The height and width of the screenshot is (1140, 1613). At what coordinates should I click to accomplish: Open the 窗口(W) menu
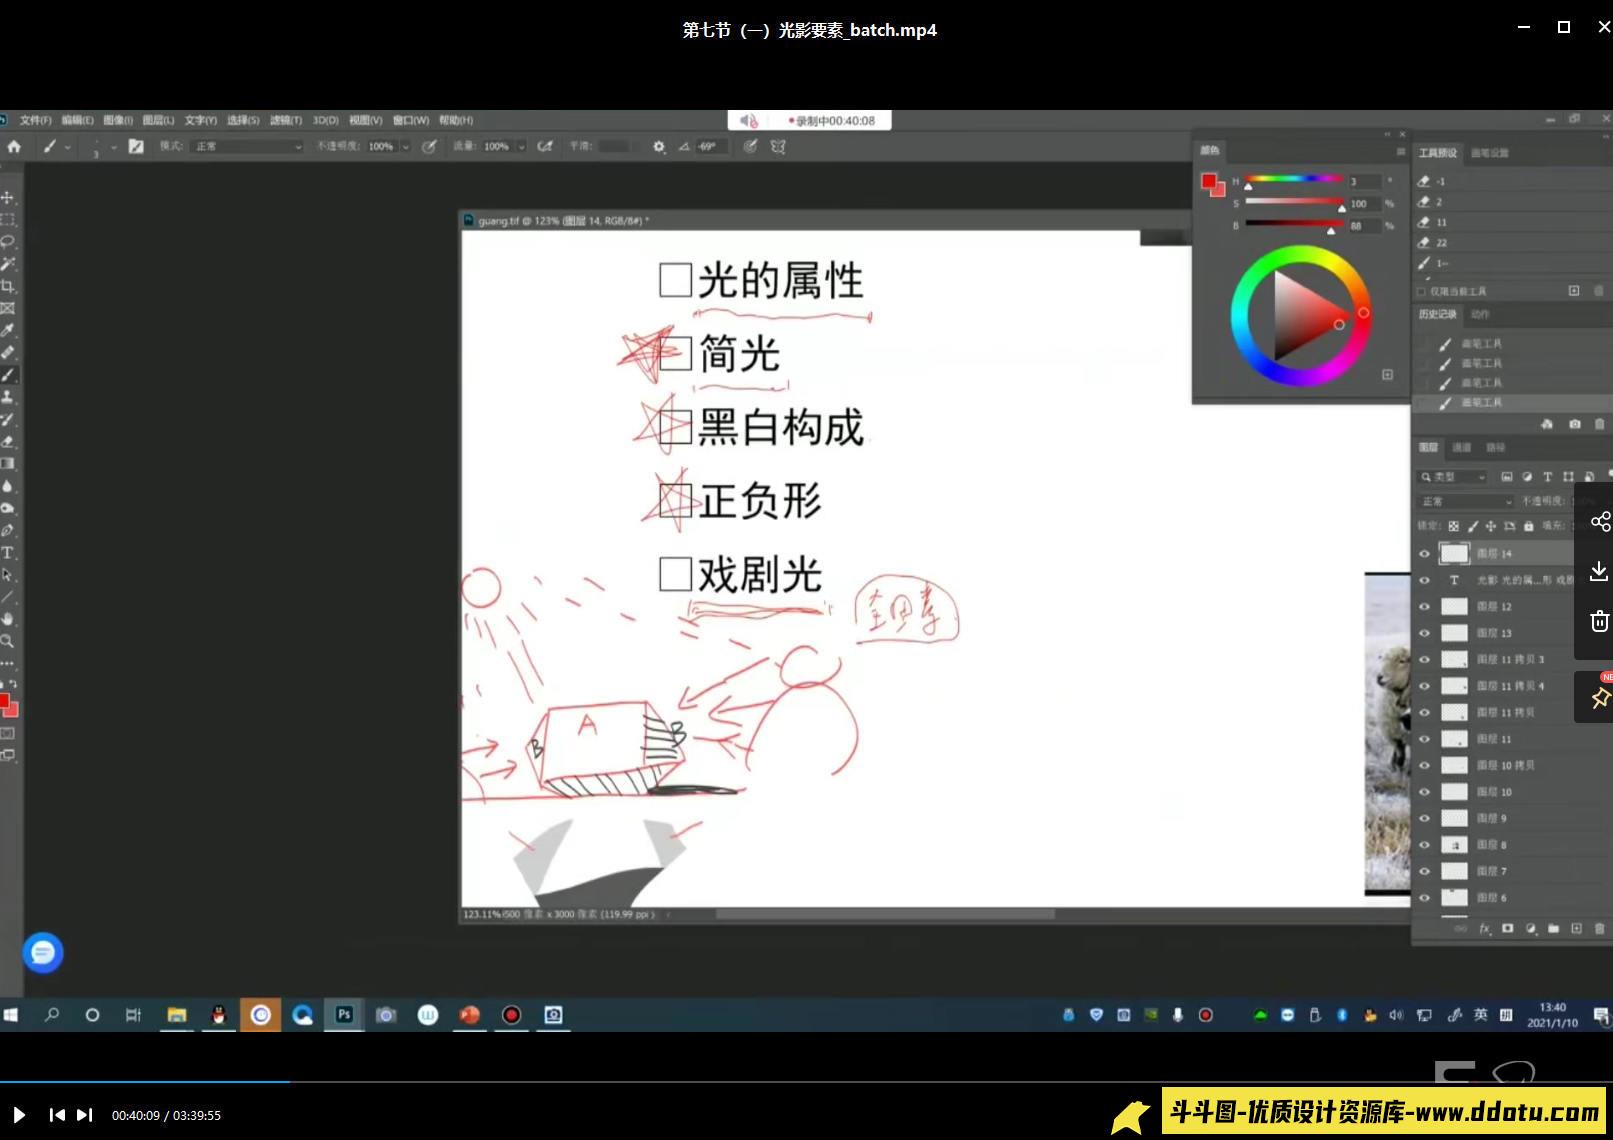[411, 120]
